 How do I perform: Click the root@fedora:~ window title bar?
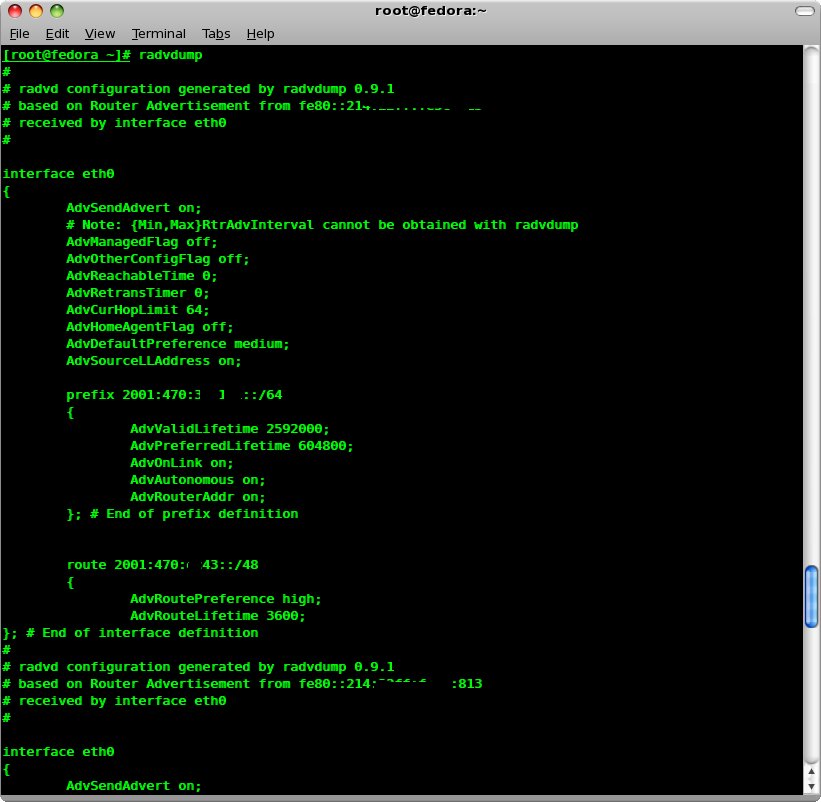[410, 11]
